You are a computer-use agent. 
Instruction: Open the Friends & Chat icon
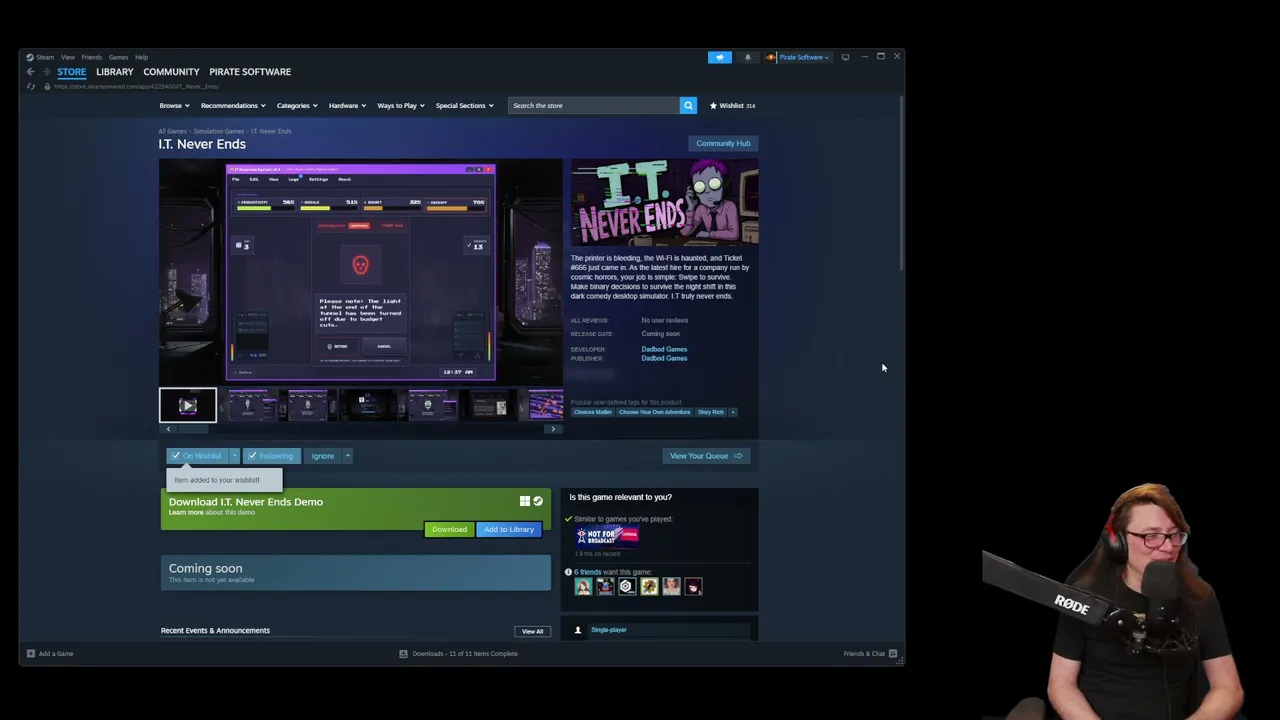(x=893, y=653)
